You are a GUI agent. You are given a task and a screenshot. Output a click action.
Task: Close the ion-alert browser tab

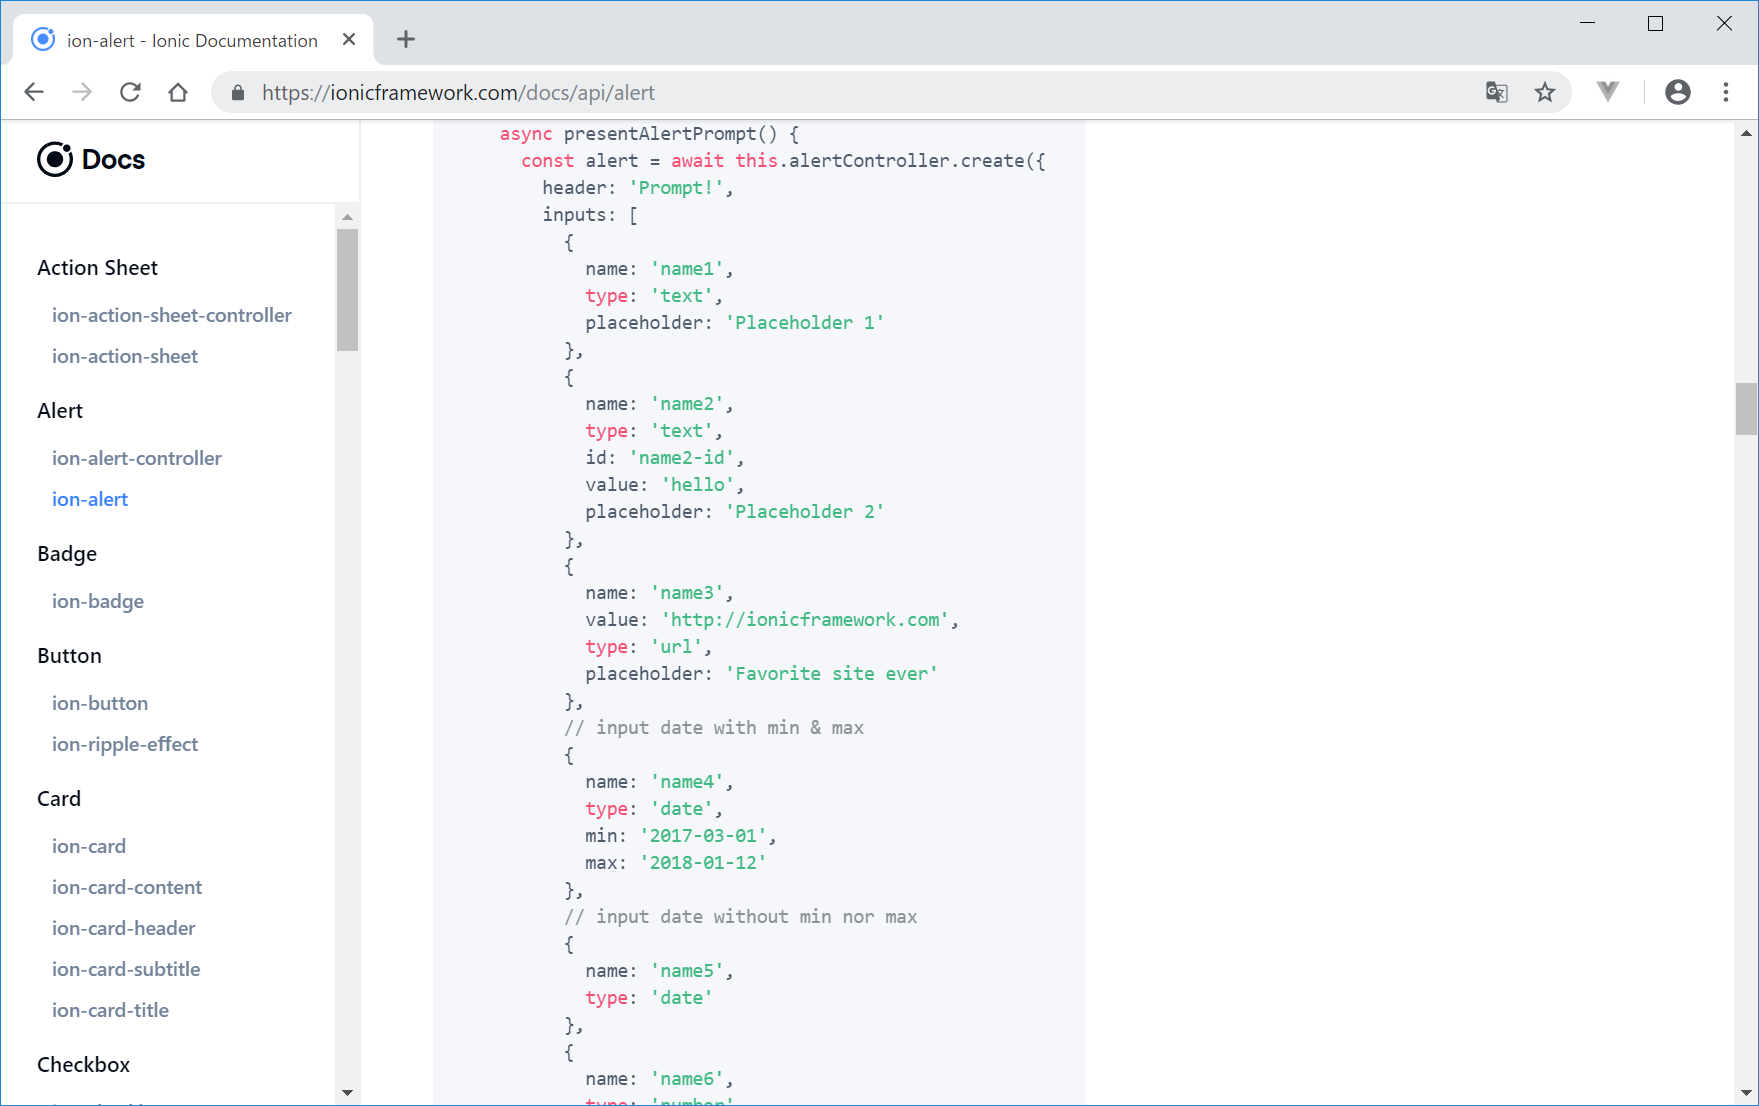click(349, 40)
